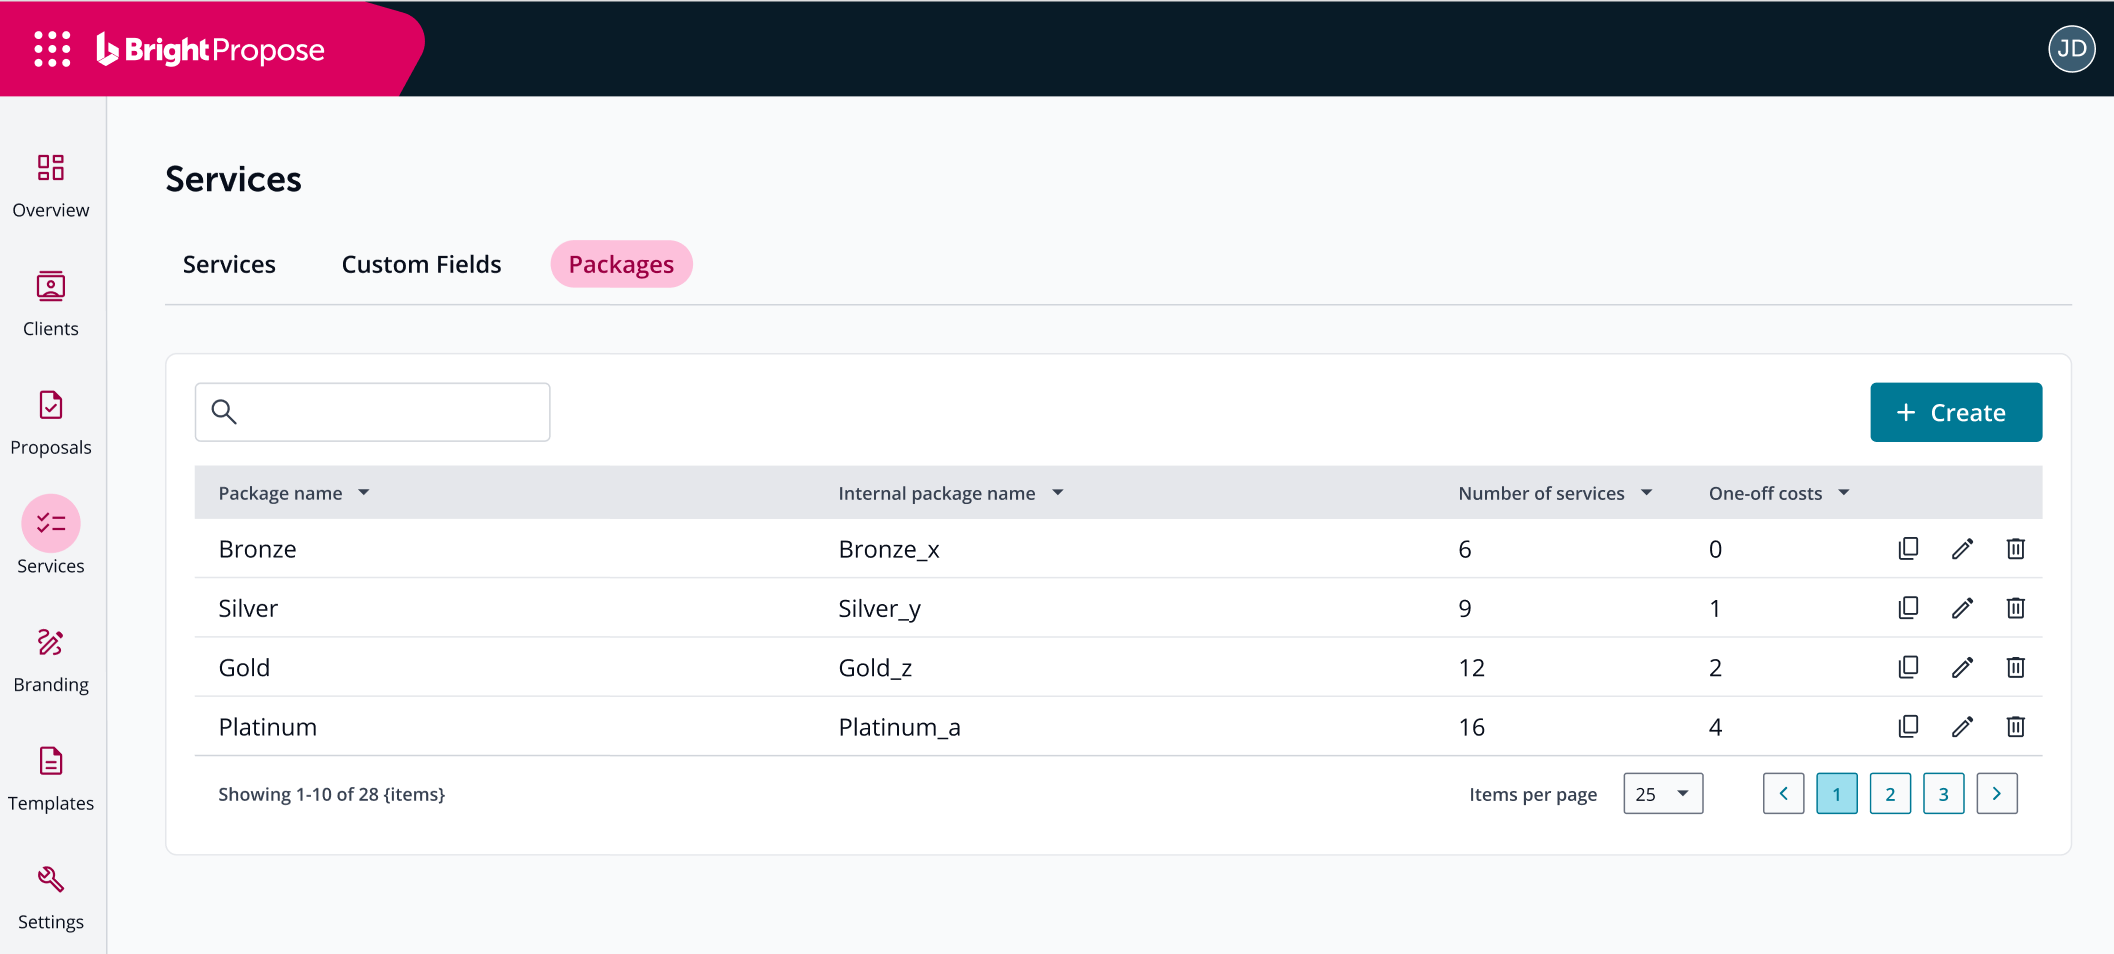The height and width of the screenshot is (954, 2114).
Task: Go to the previous page arrow
Action: pos(1783,794)
